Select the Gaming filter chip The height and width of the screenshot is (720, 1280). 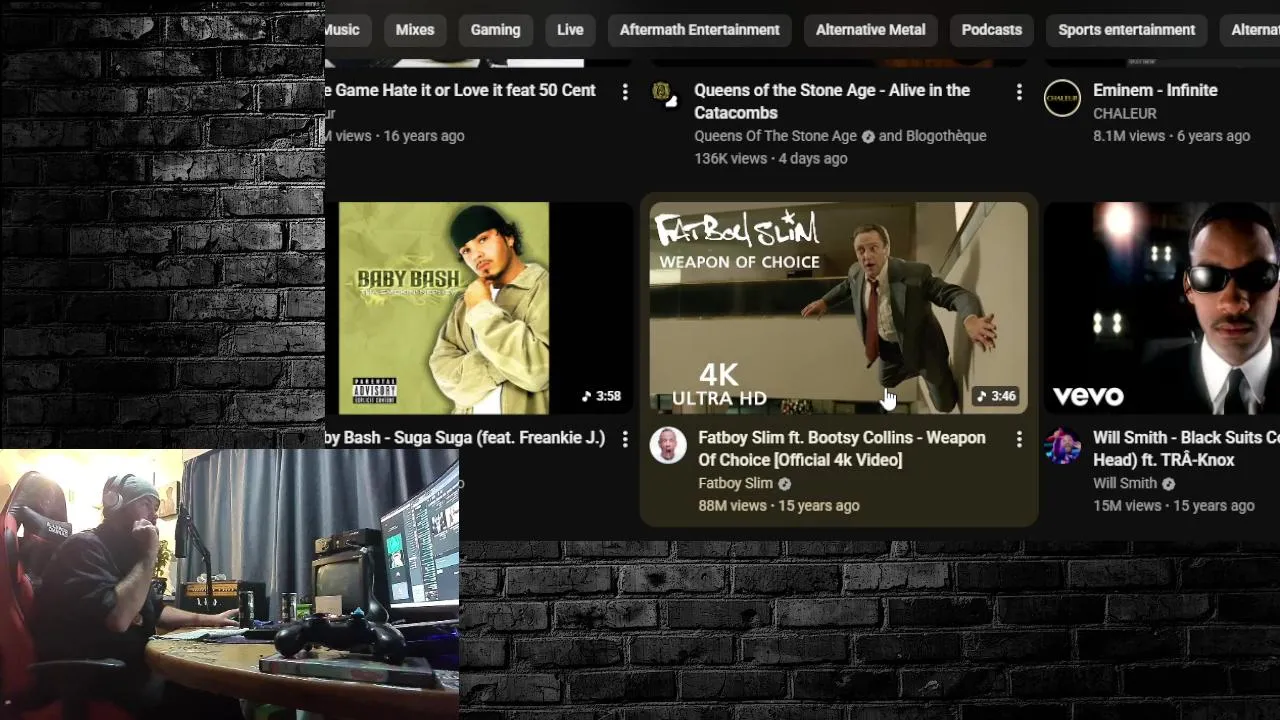tap(496, 30)
